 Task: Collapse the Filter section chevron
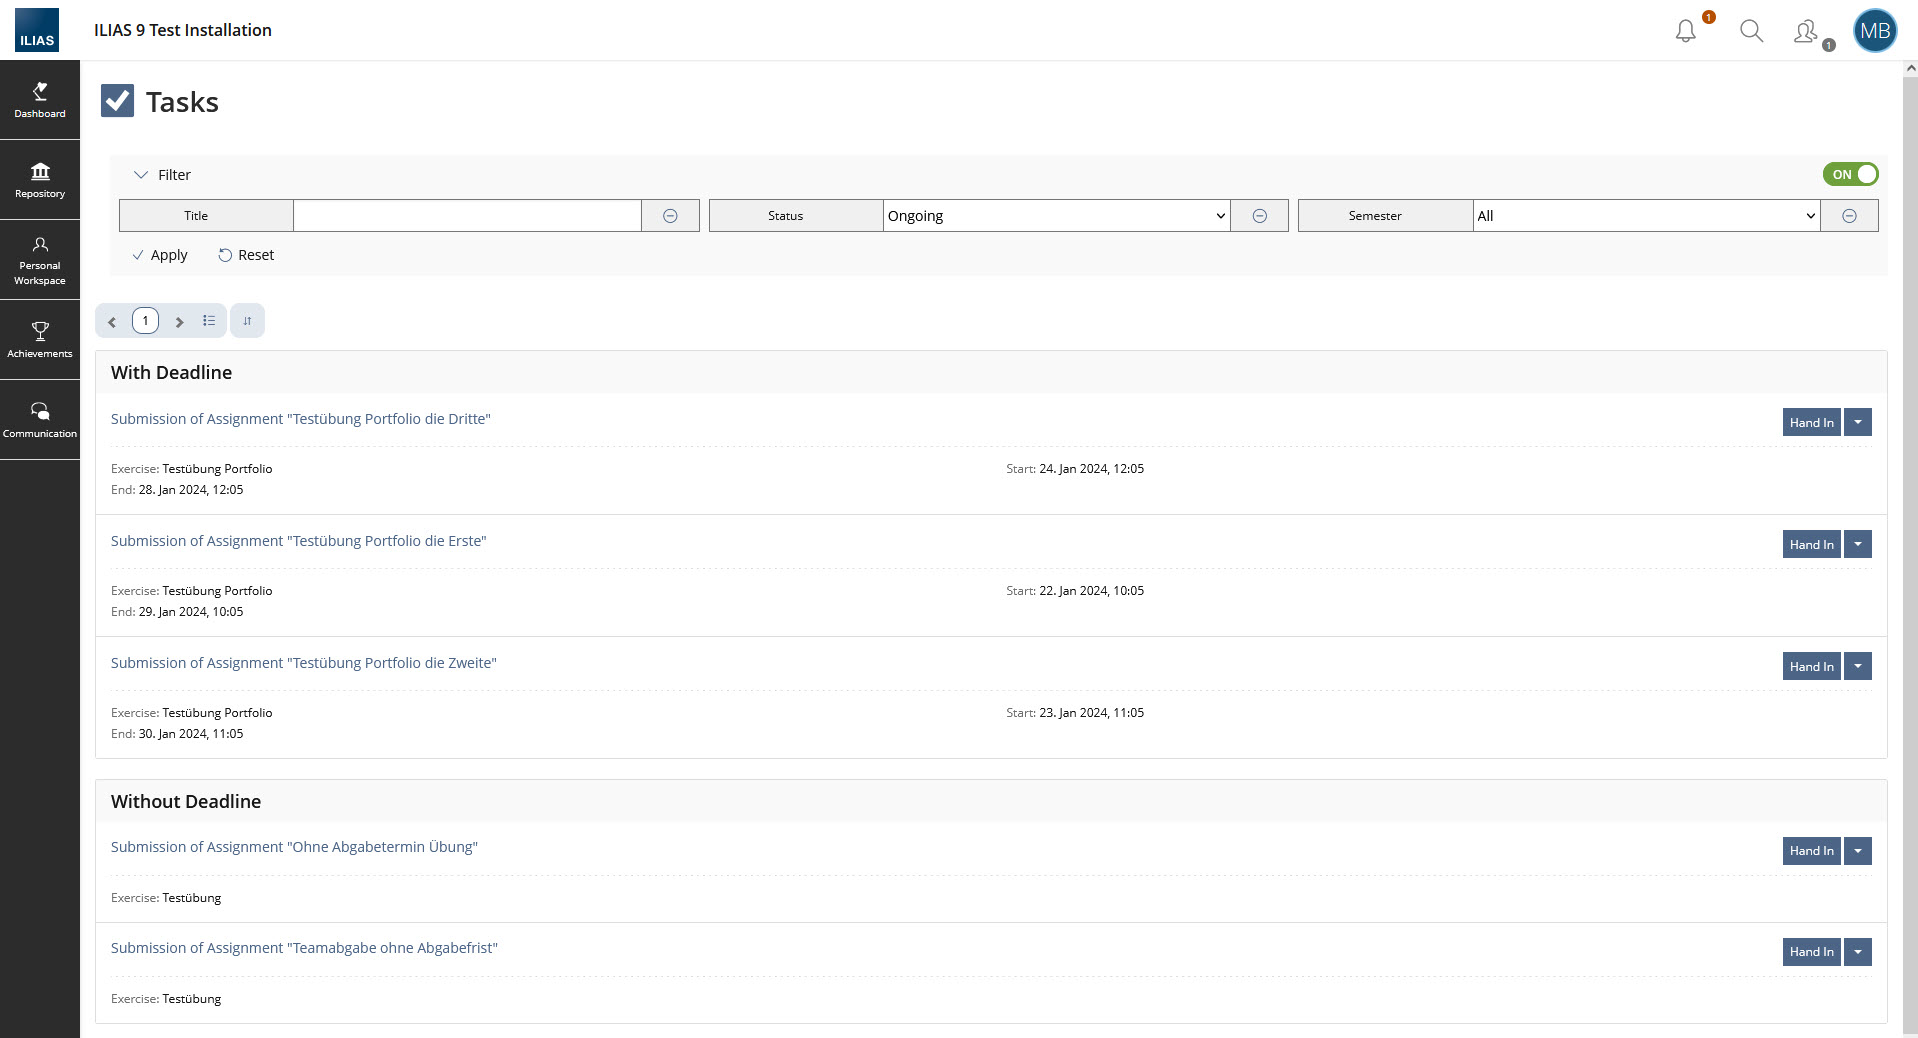tap(141, 175)
